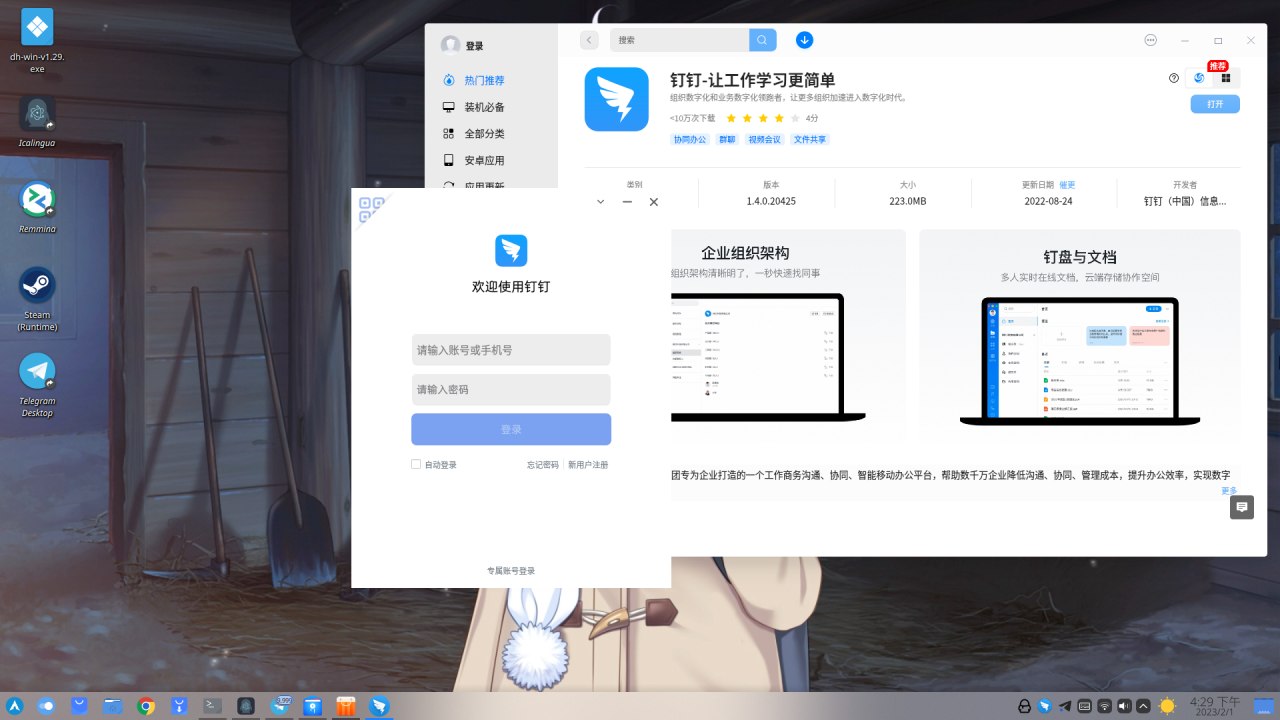Select the Windows version icon
The image size is (1280, 720).
pyautogui.click(x=1226, y=78)
